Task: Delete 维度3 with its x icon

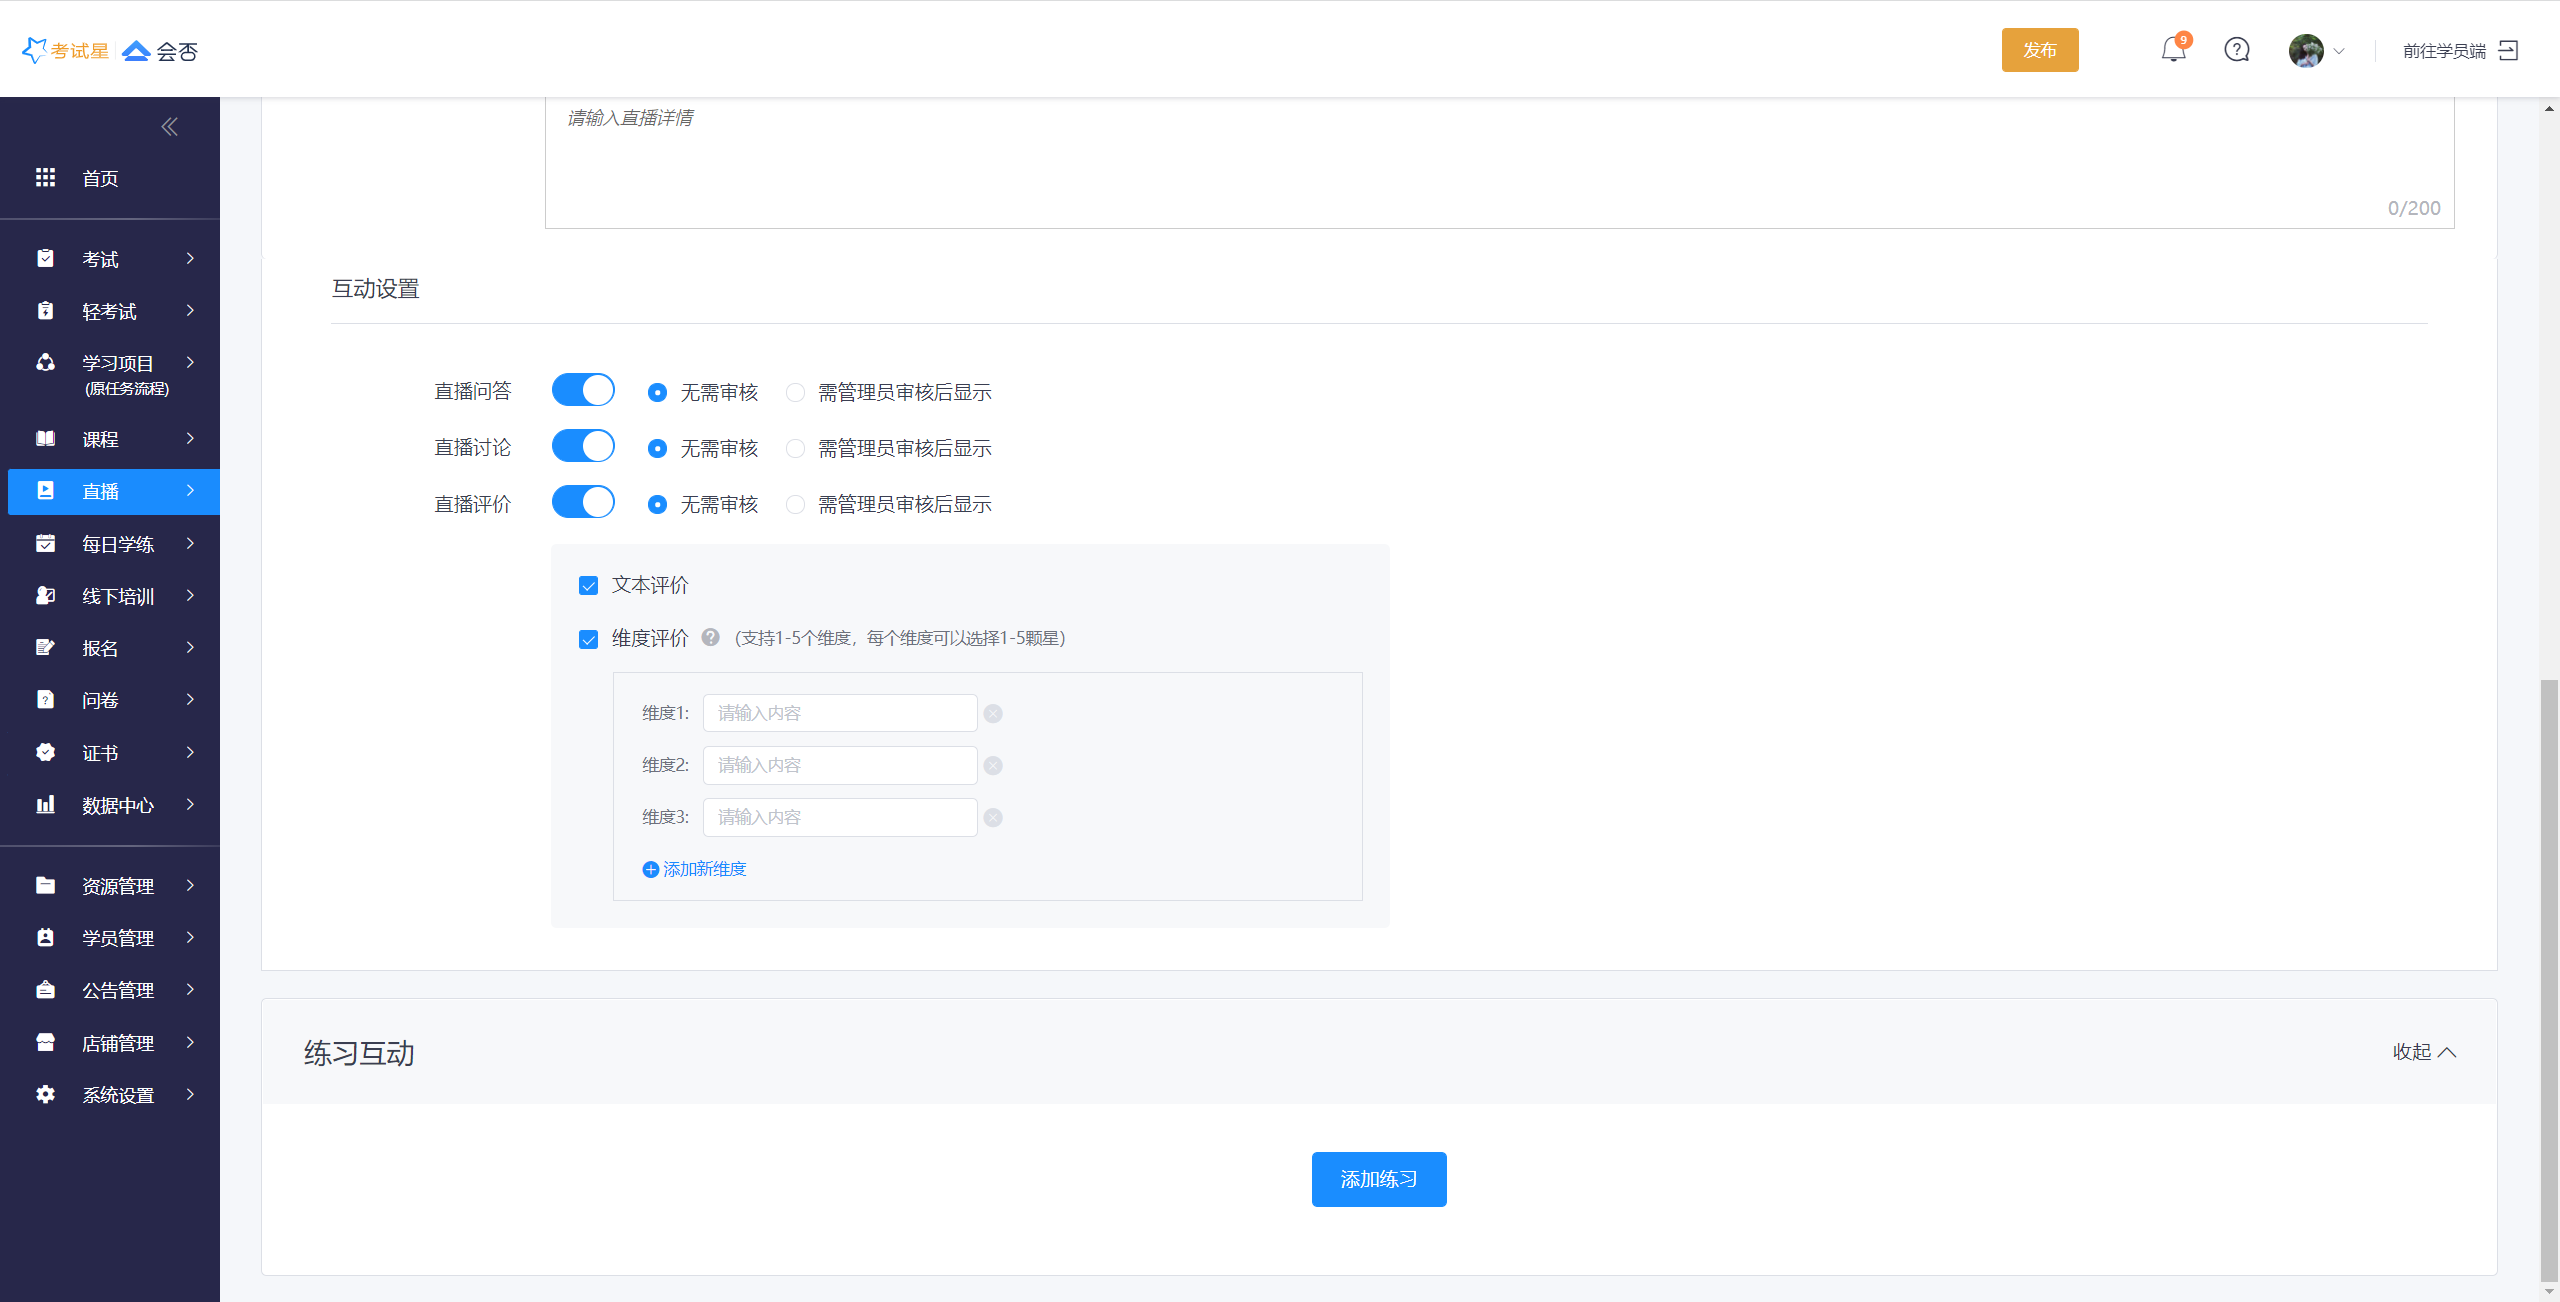Action: pos(992,817)
